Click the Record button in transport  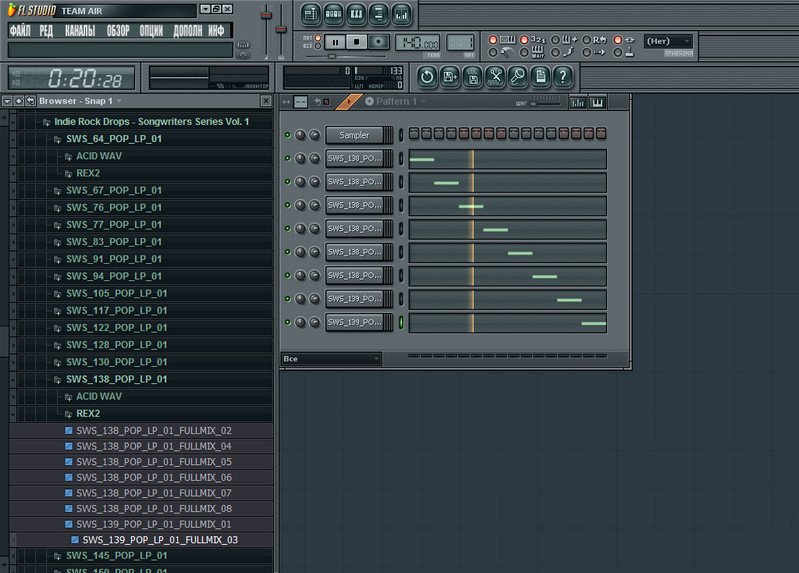click(379, 42)
